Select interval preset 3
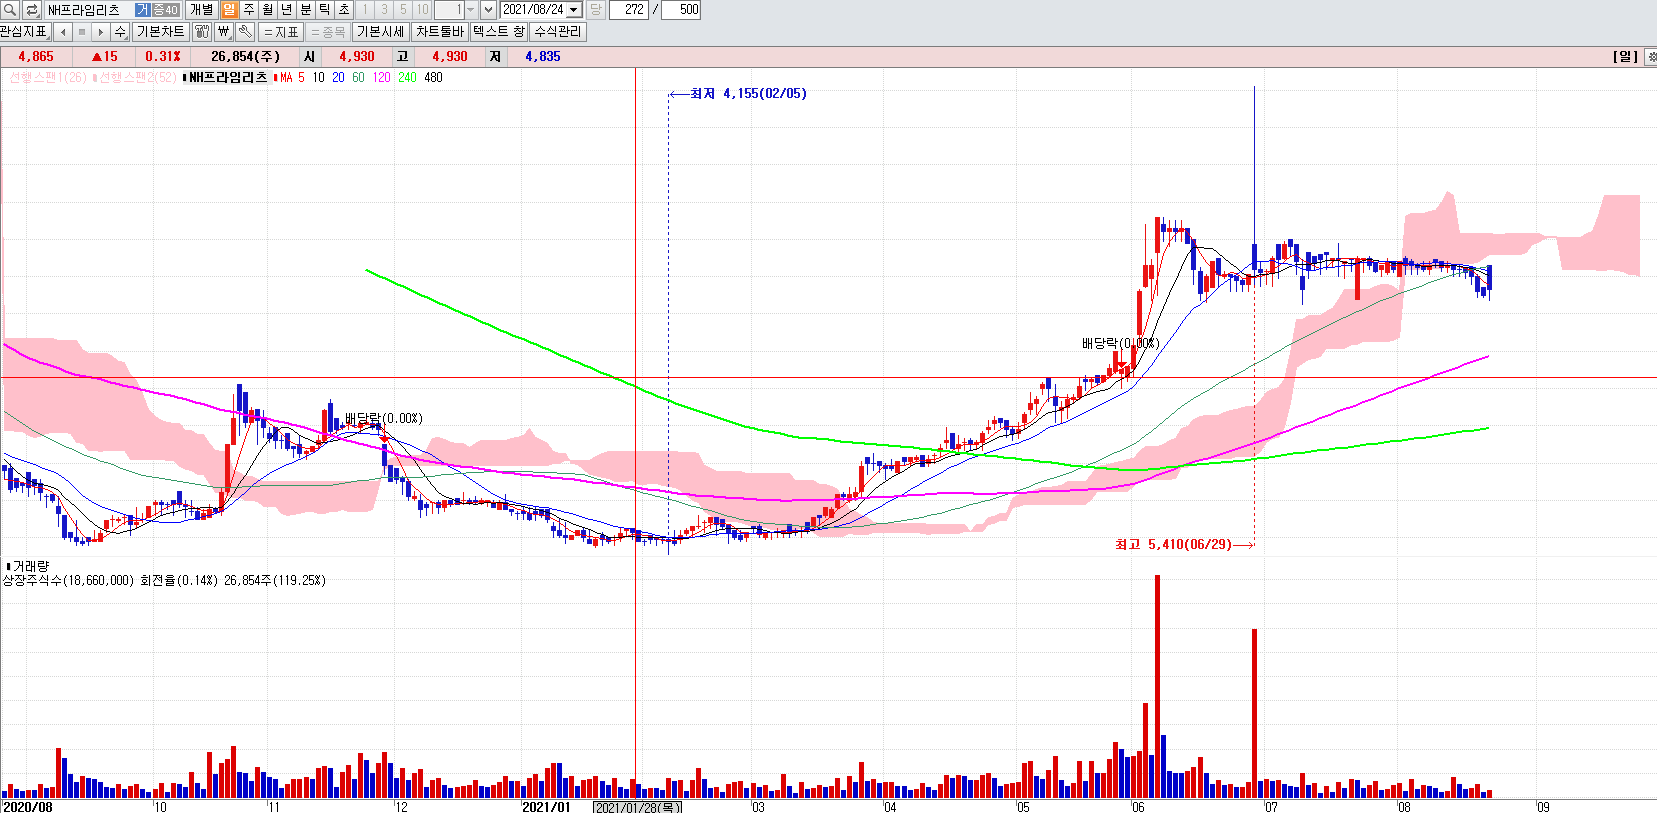 tap(384, 10)
